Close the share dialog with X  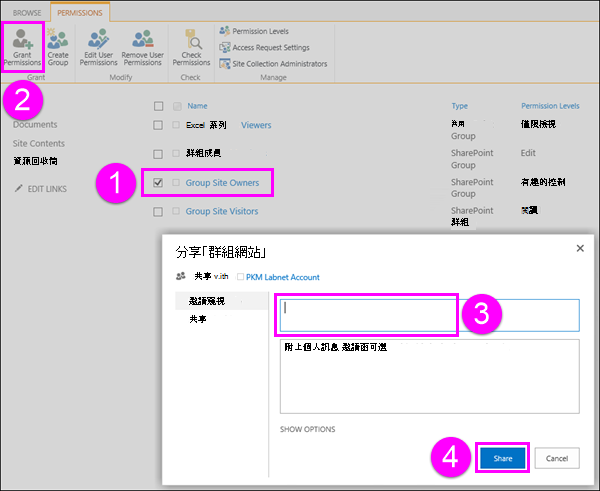click(x=580, y=248)
